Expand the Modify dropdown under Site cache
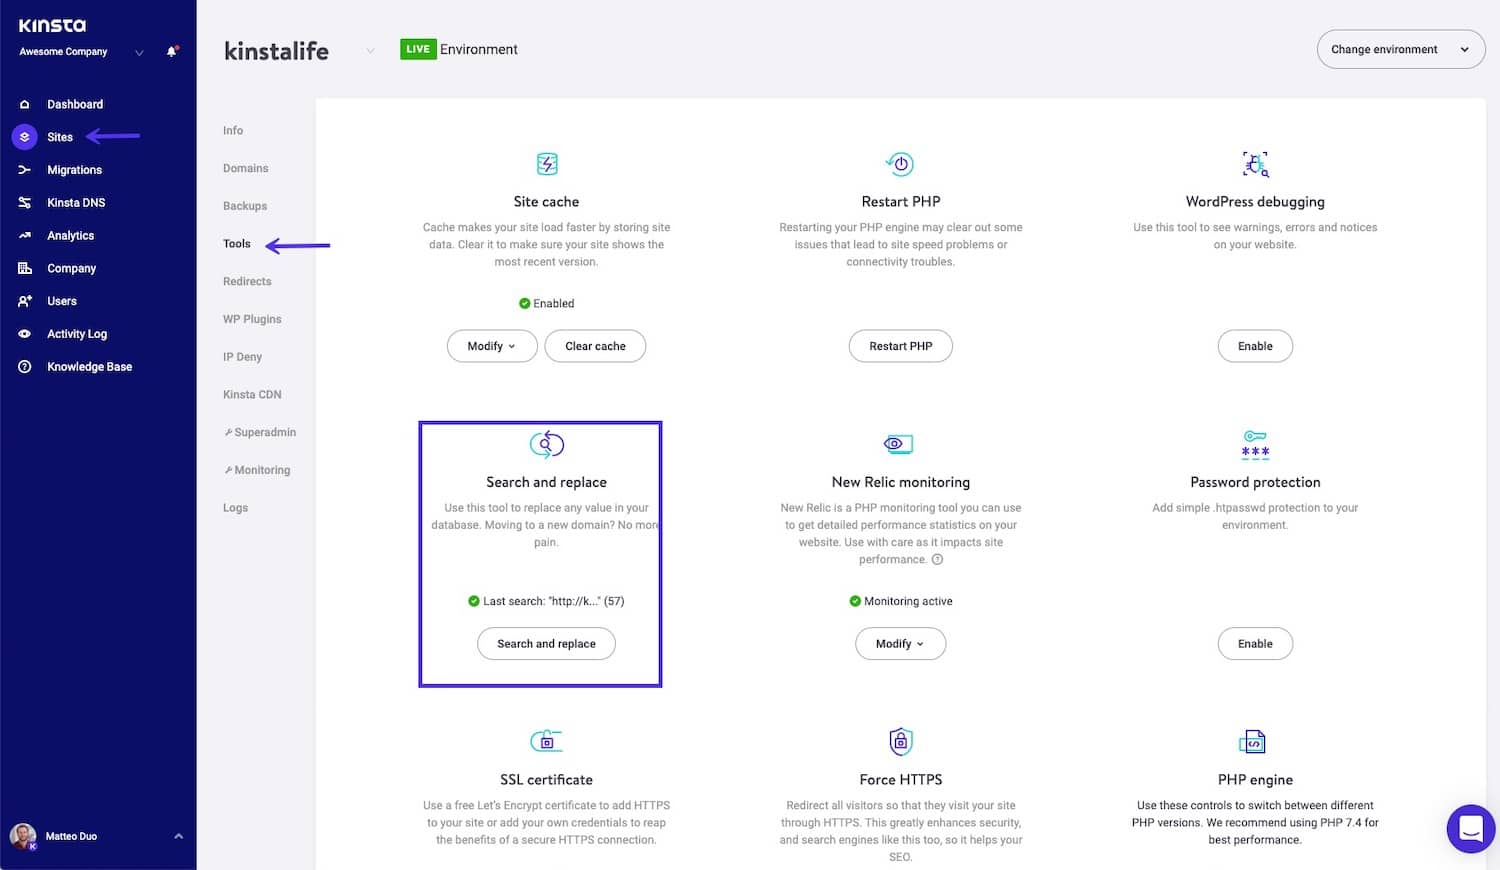The width and height of the screenshot is (1500, 870). click(491, 345)
